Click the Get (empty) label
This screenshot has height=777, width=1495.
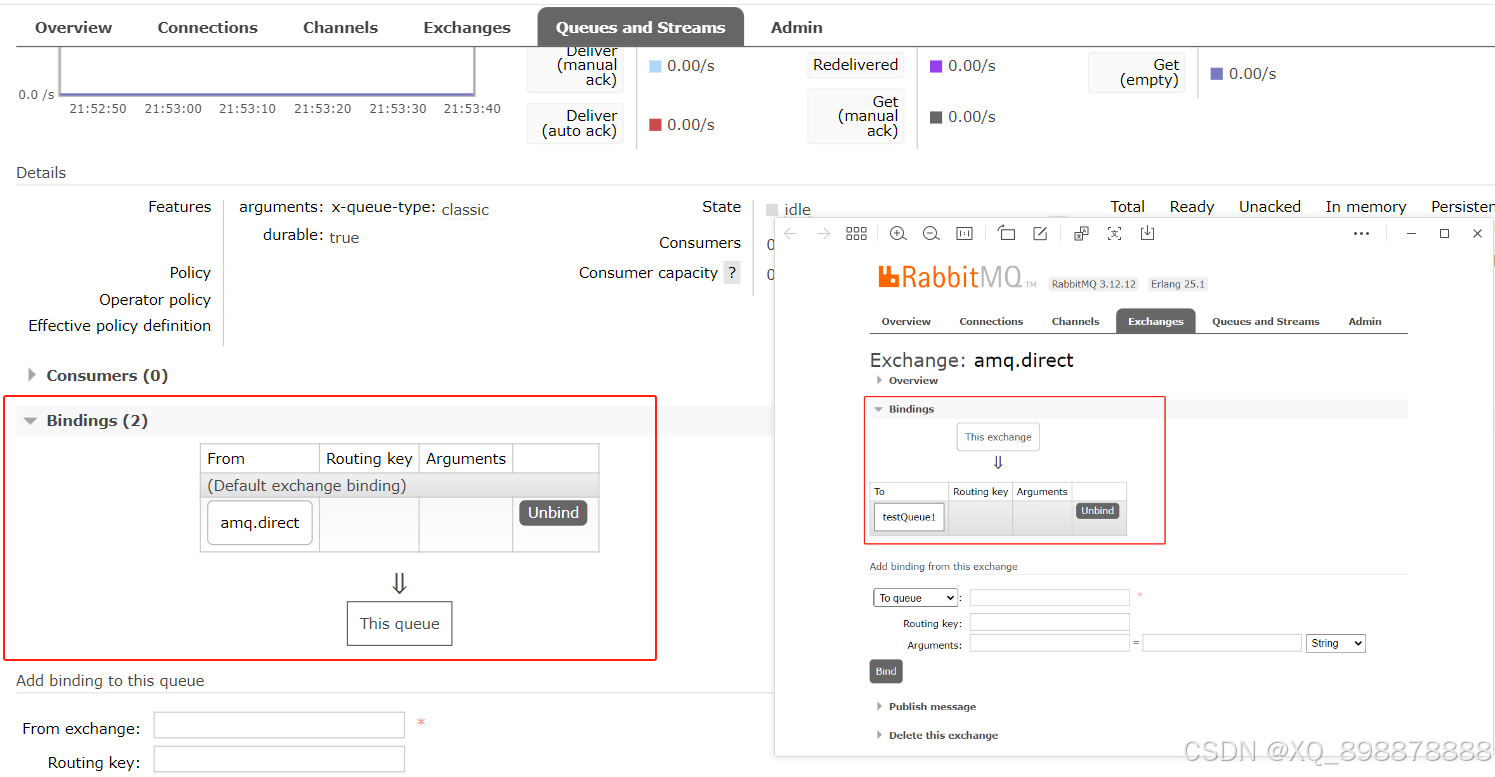pos(1137,73)
